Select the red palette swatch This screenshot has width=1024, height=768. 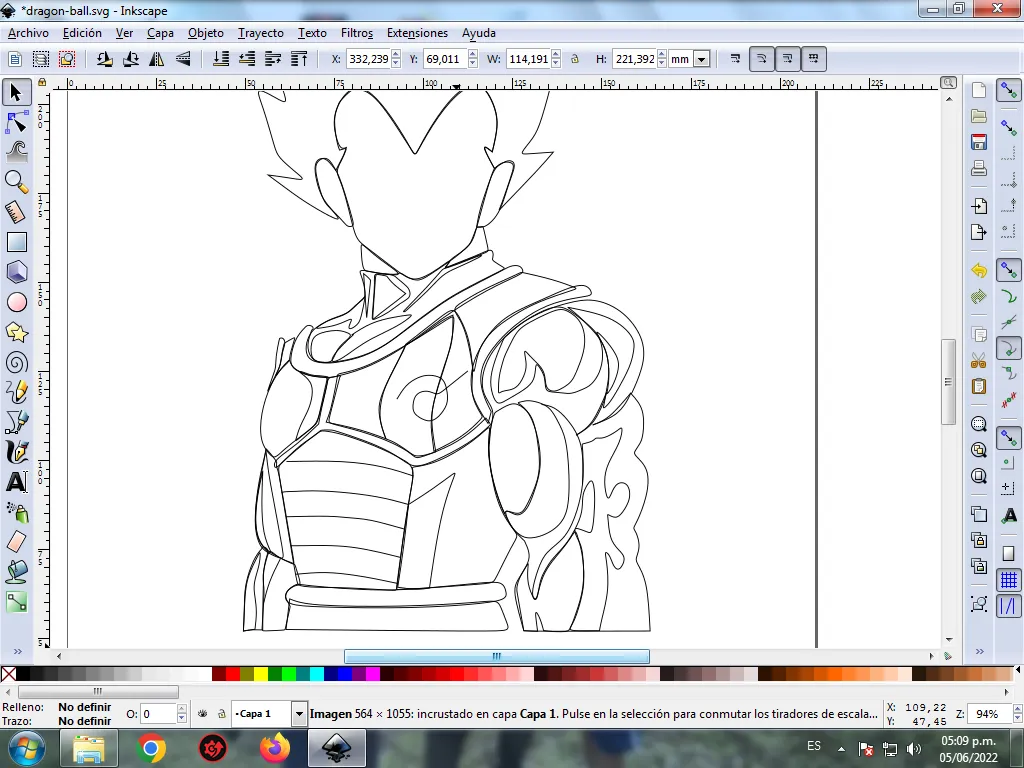(232, 674)
